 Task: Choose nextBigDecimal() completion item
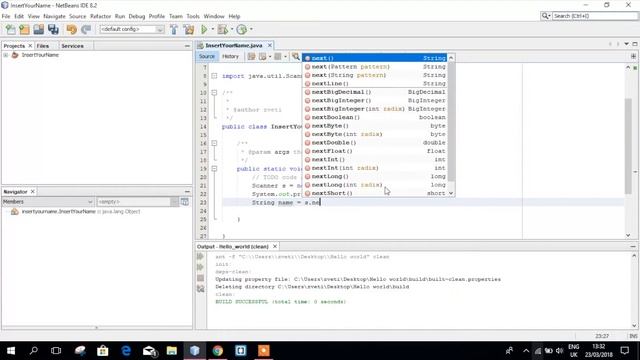[x=375, y=92]
